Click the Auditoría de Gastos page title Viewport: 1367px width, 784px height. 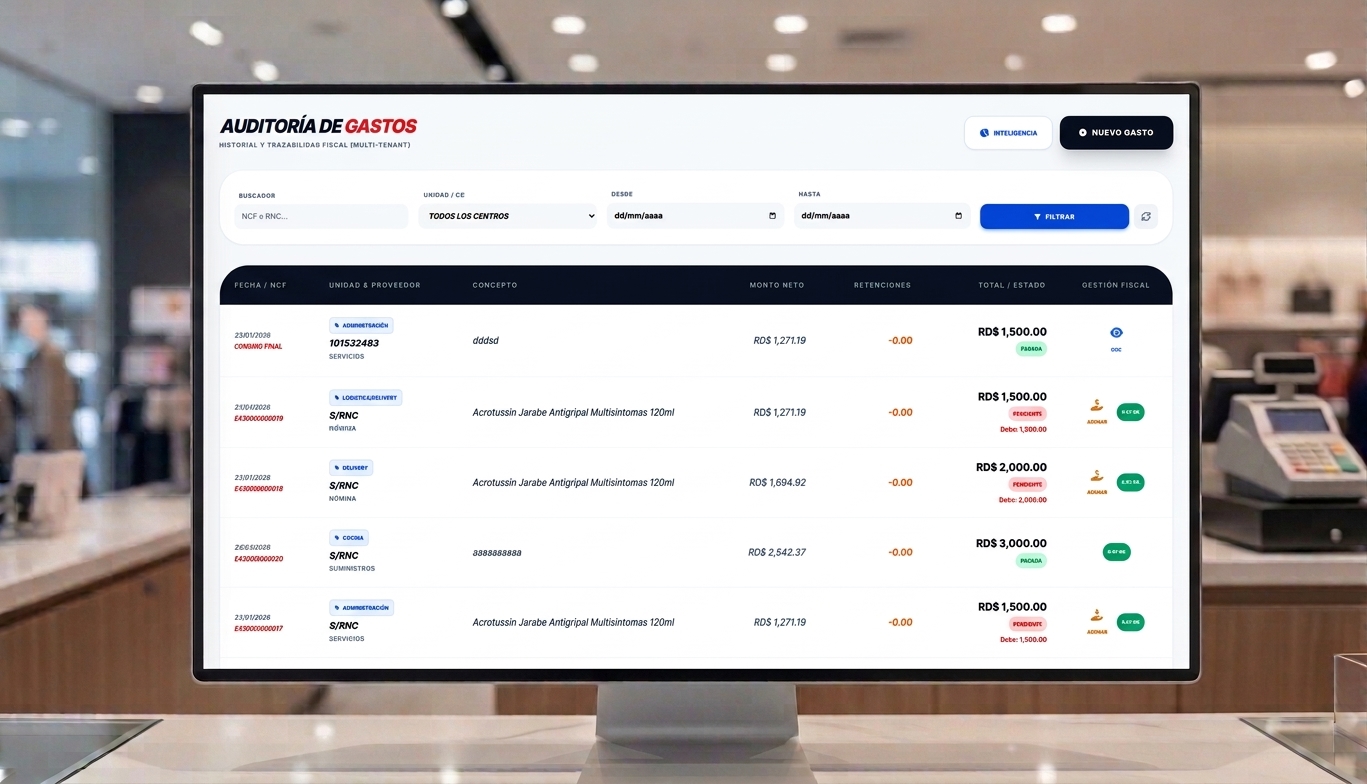pos(318,126)
